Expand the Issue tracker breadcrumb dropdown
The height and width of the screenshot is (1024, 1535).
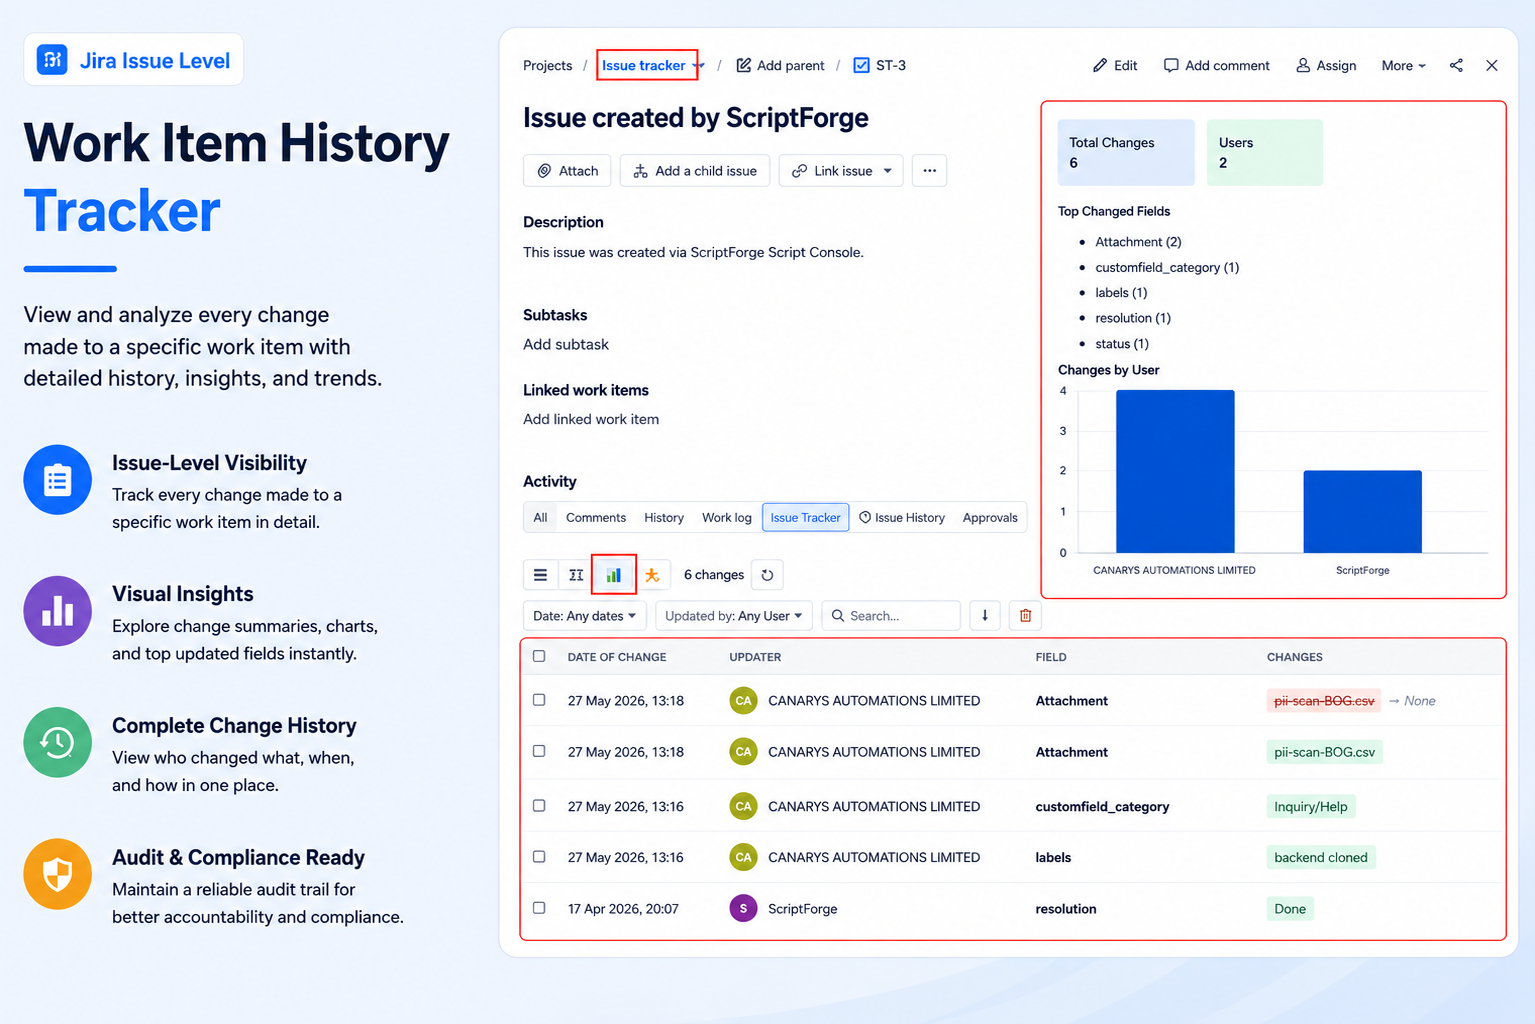click(699, 66)
